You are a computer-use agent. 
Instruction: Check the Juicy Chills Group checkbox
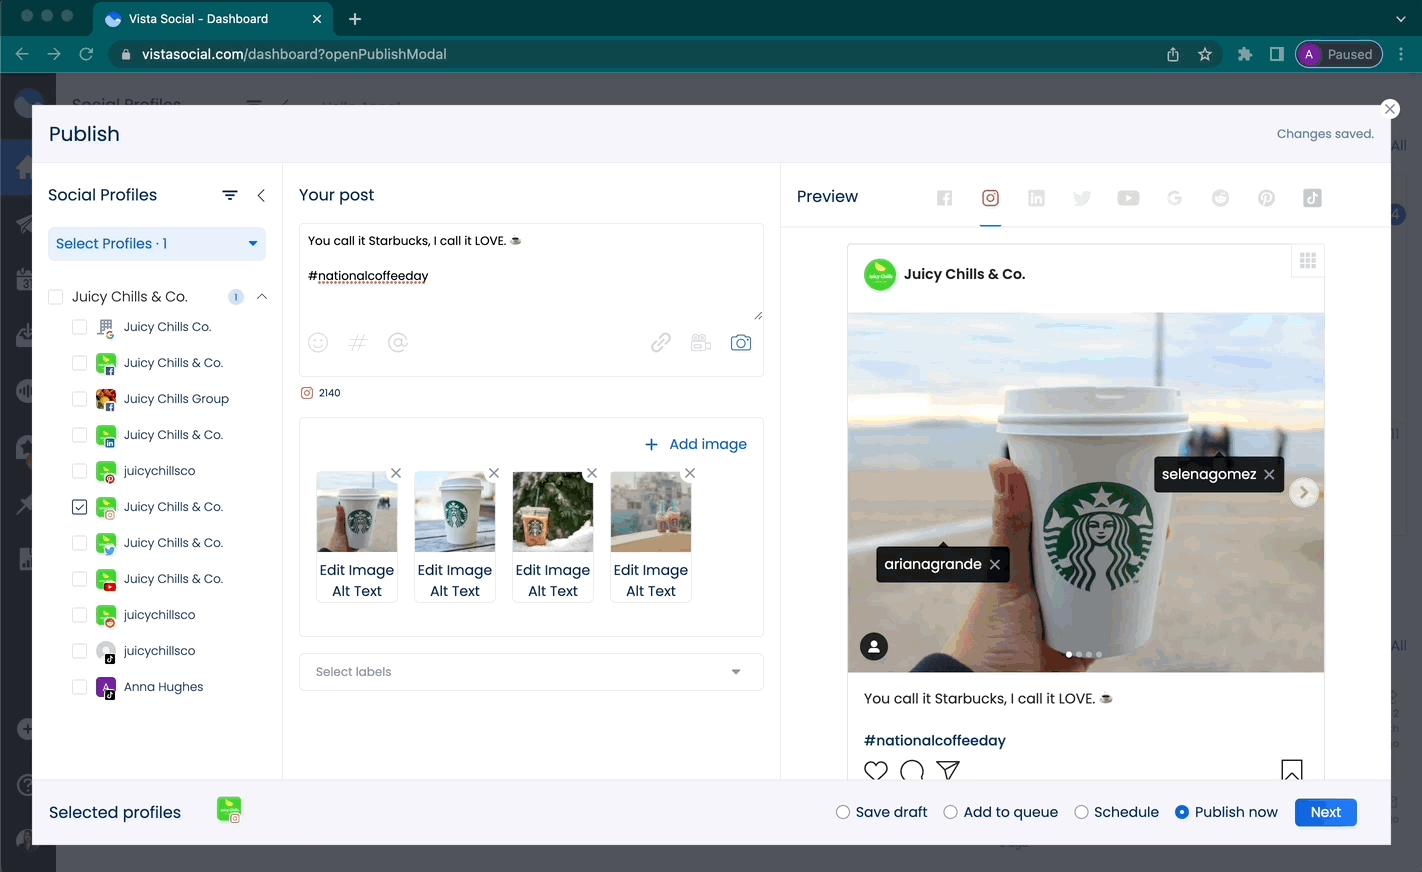(x=80, y=399)
